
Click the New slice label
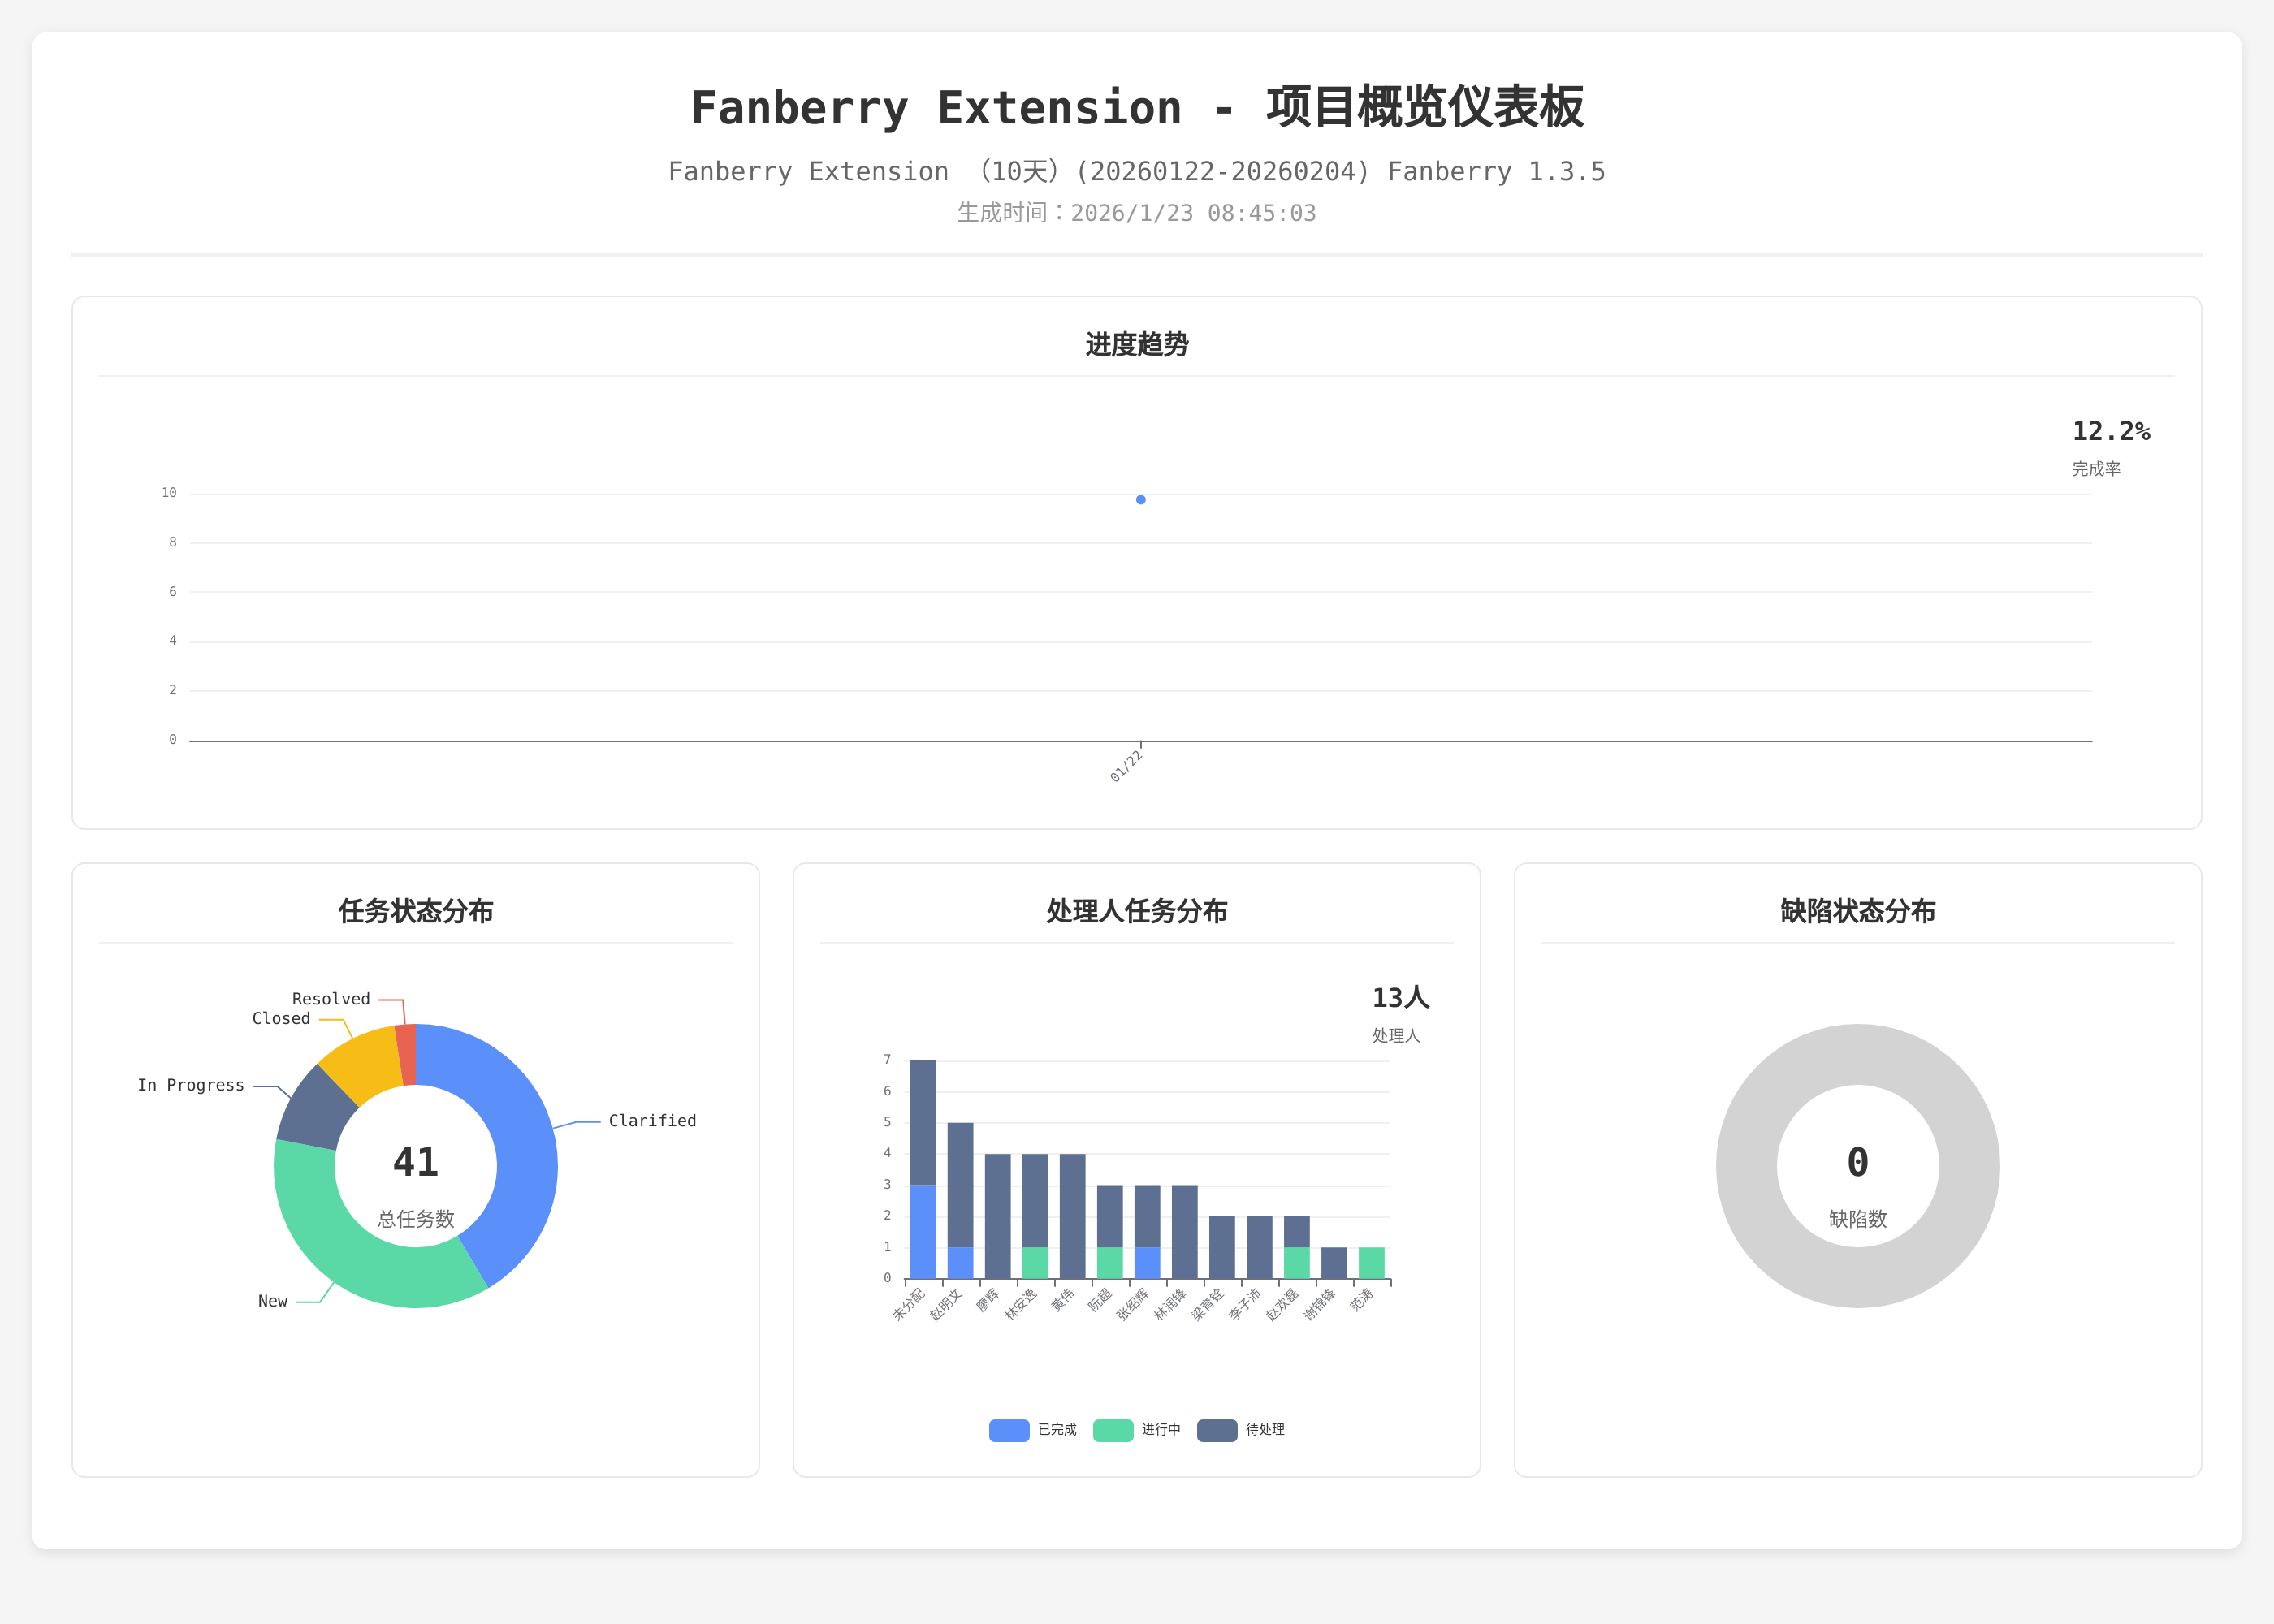(x=272, y=1301)
